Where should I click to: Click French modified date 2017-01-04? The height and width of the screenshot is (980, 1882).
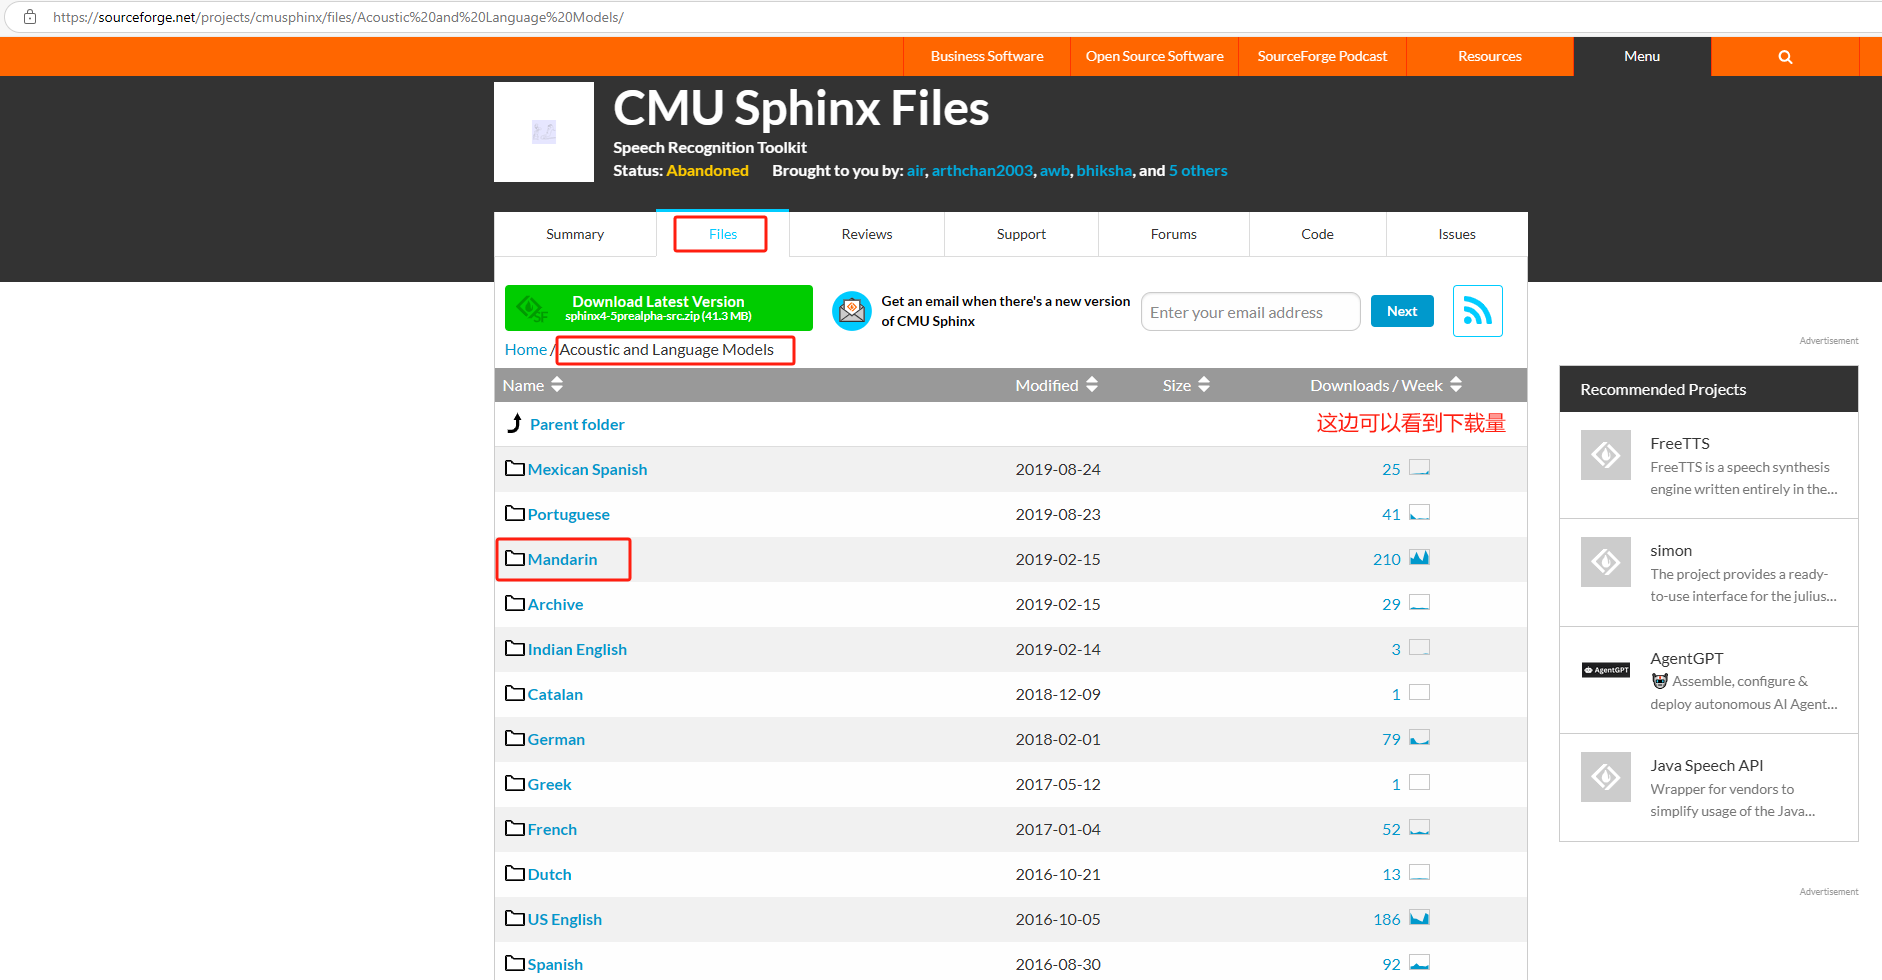(x=1058, y=829)
